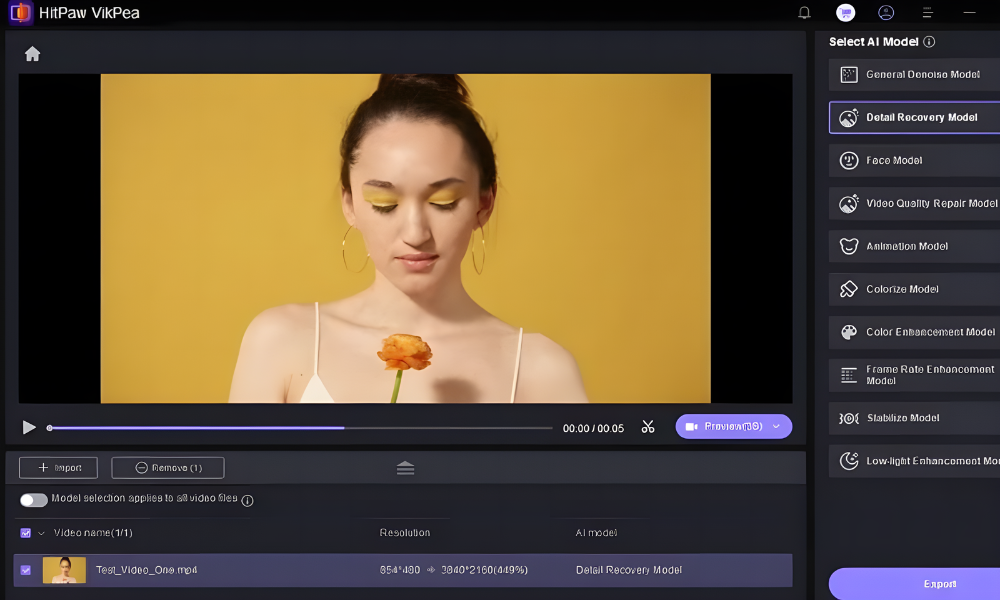1000x600 pixels.
Task: Open the notifications bell
Action: tap(804, 13)
